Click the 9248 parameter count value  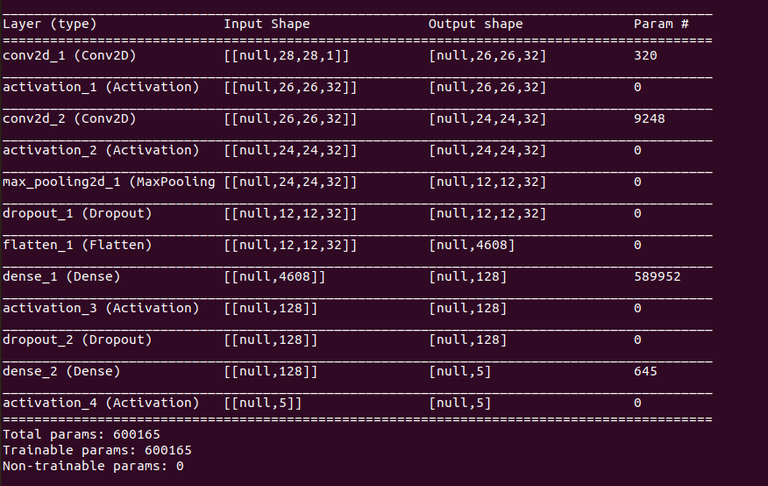click(x=649, y=119)
